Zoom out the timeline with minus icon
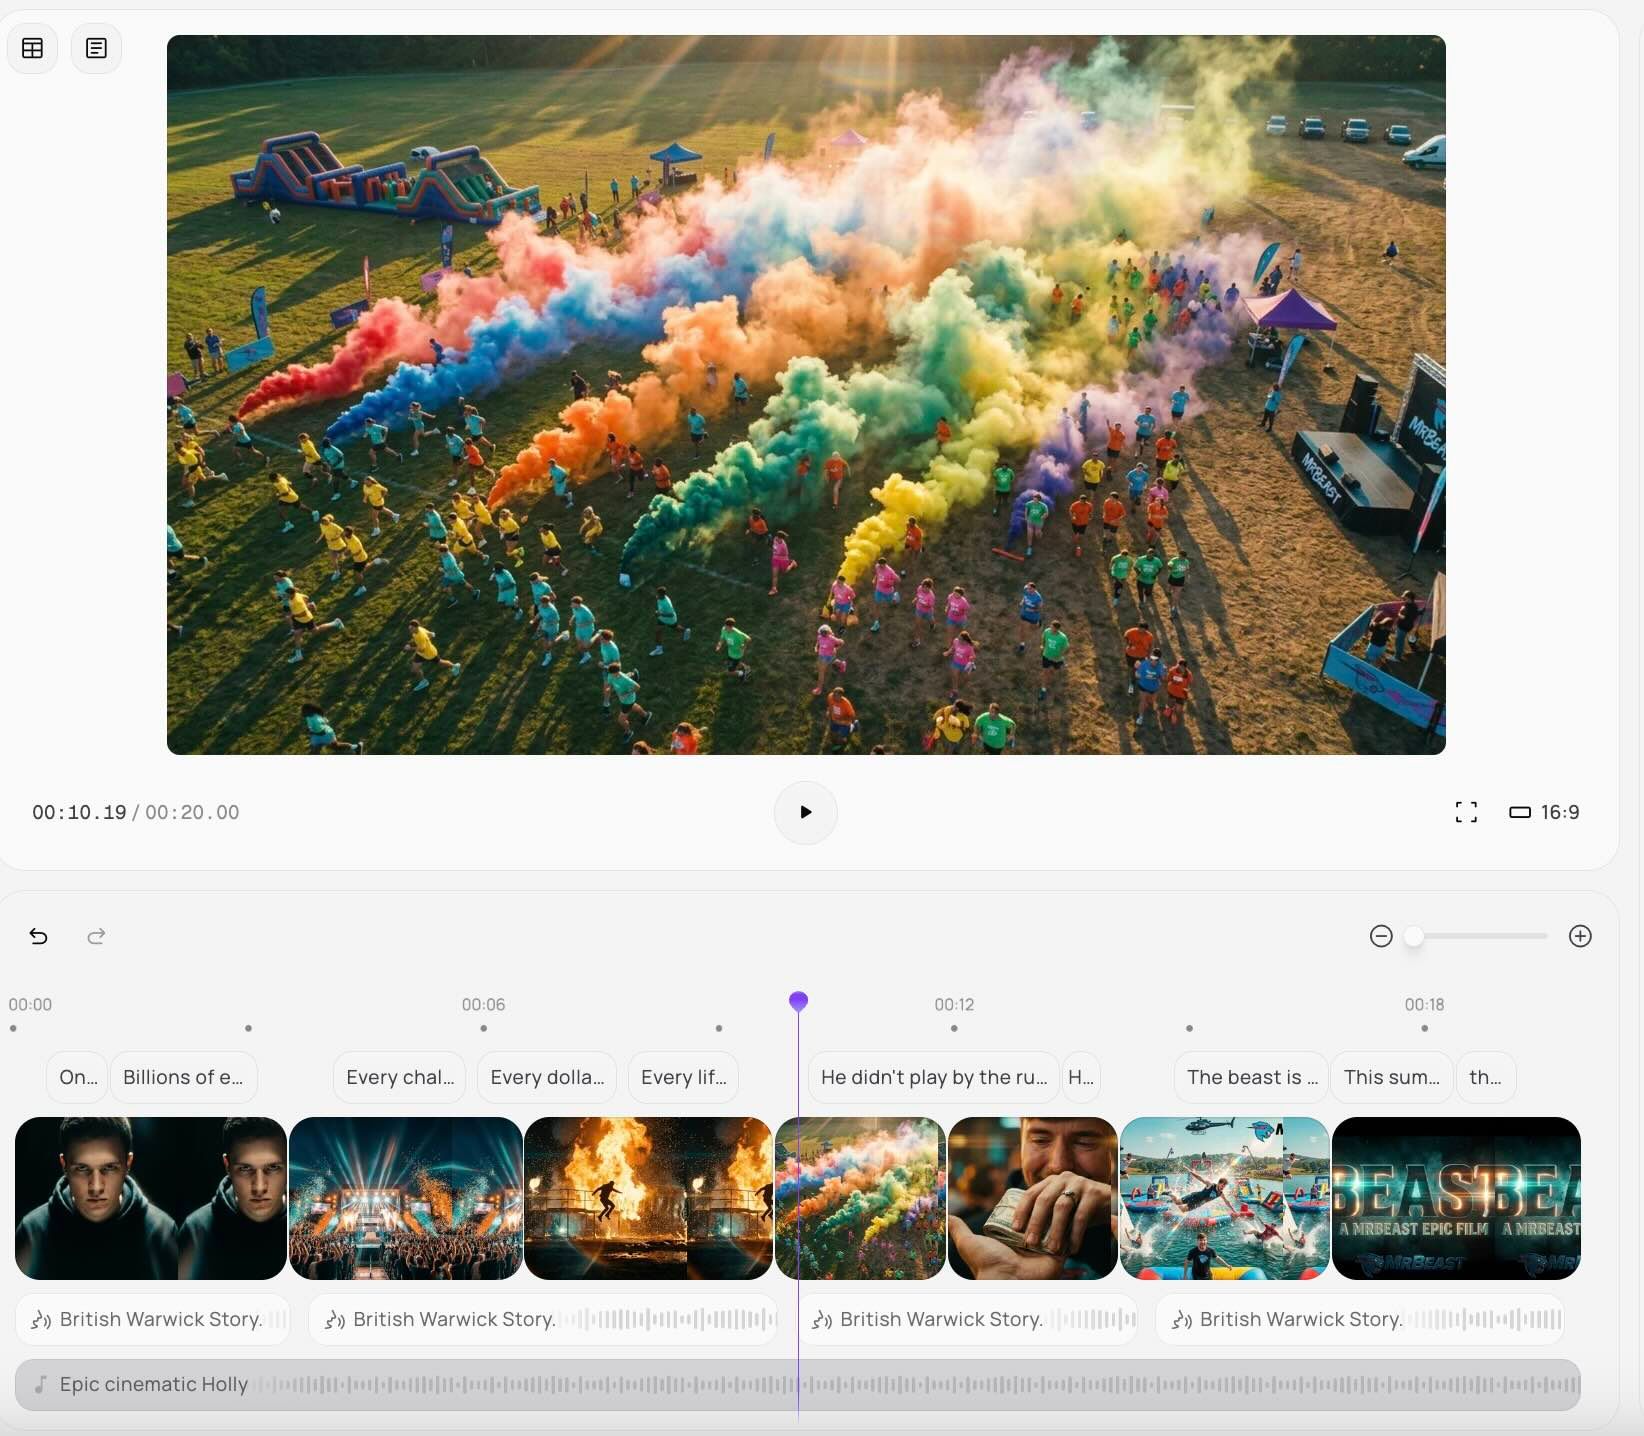1644x1436 pixels. pos(1380,936)
